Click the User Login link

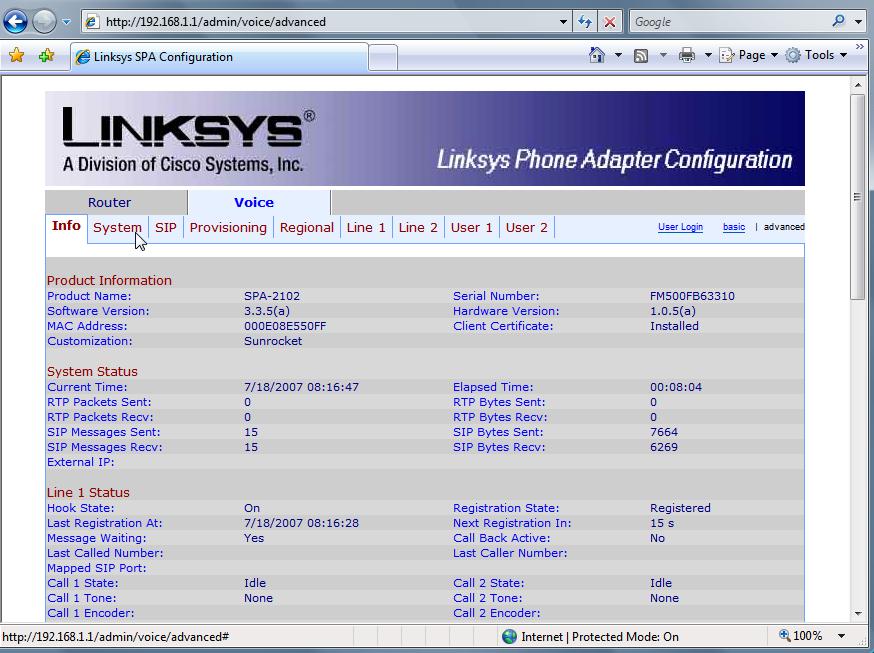(x=681, y=227)
